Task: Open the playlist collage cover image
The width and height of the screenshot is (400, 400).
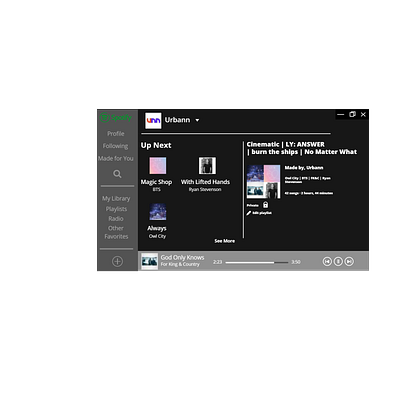Action: click(x=263, y=182)
